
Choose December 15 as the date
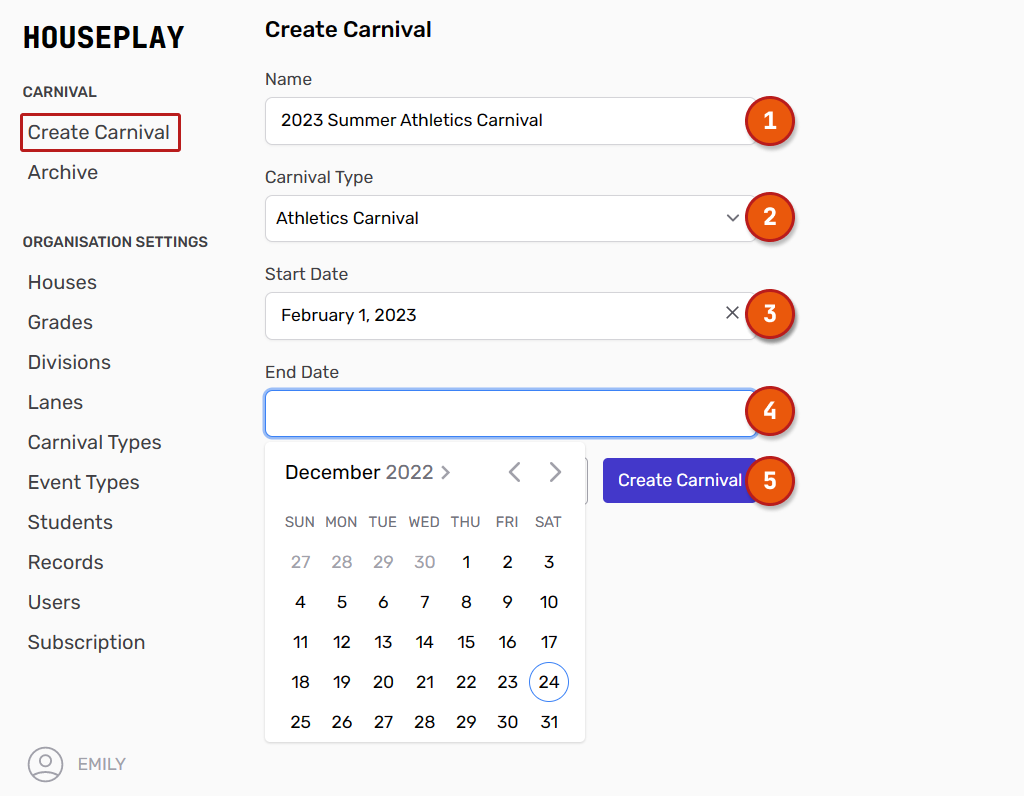click(x=466, y=642)
